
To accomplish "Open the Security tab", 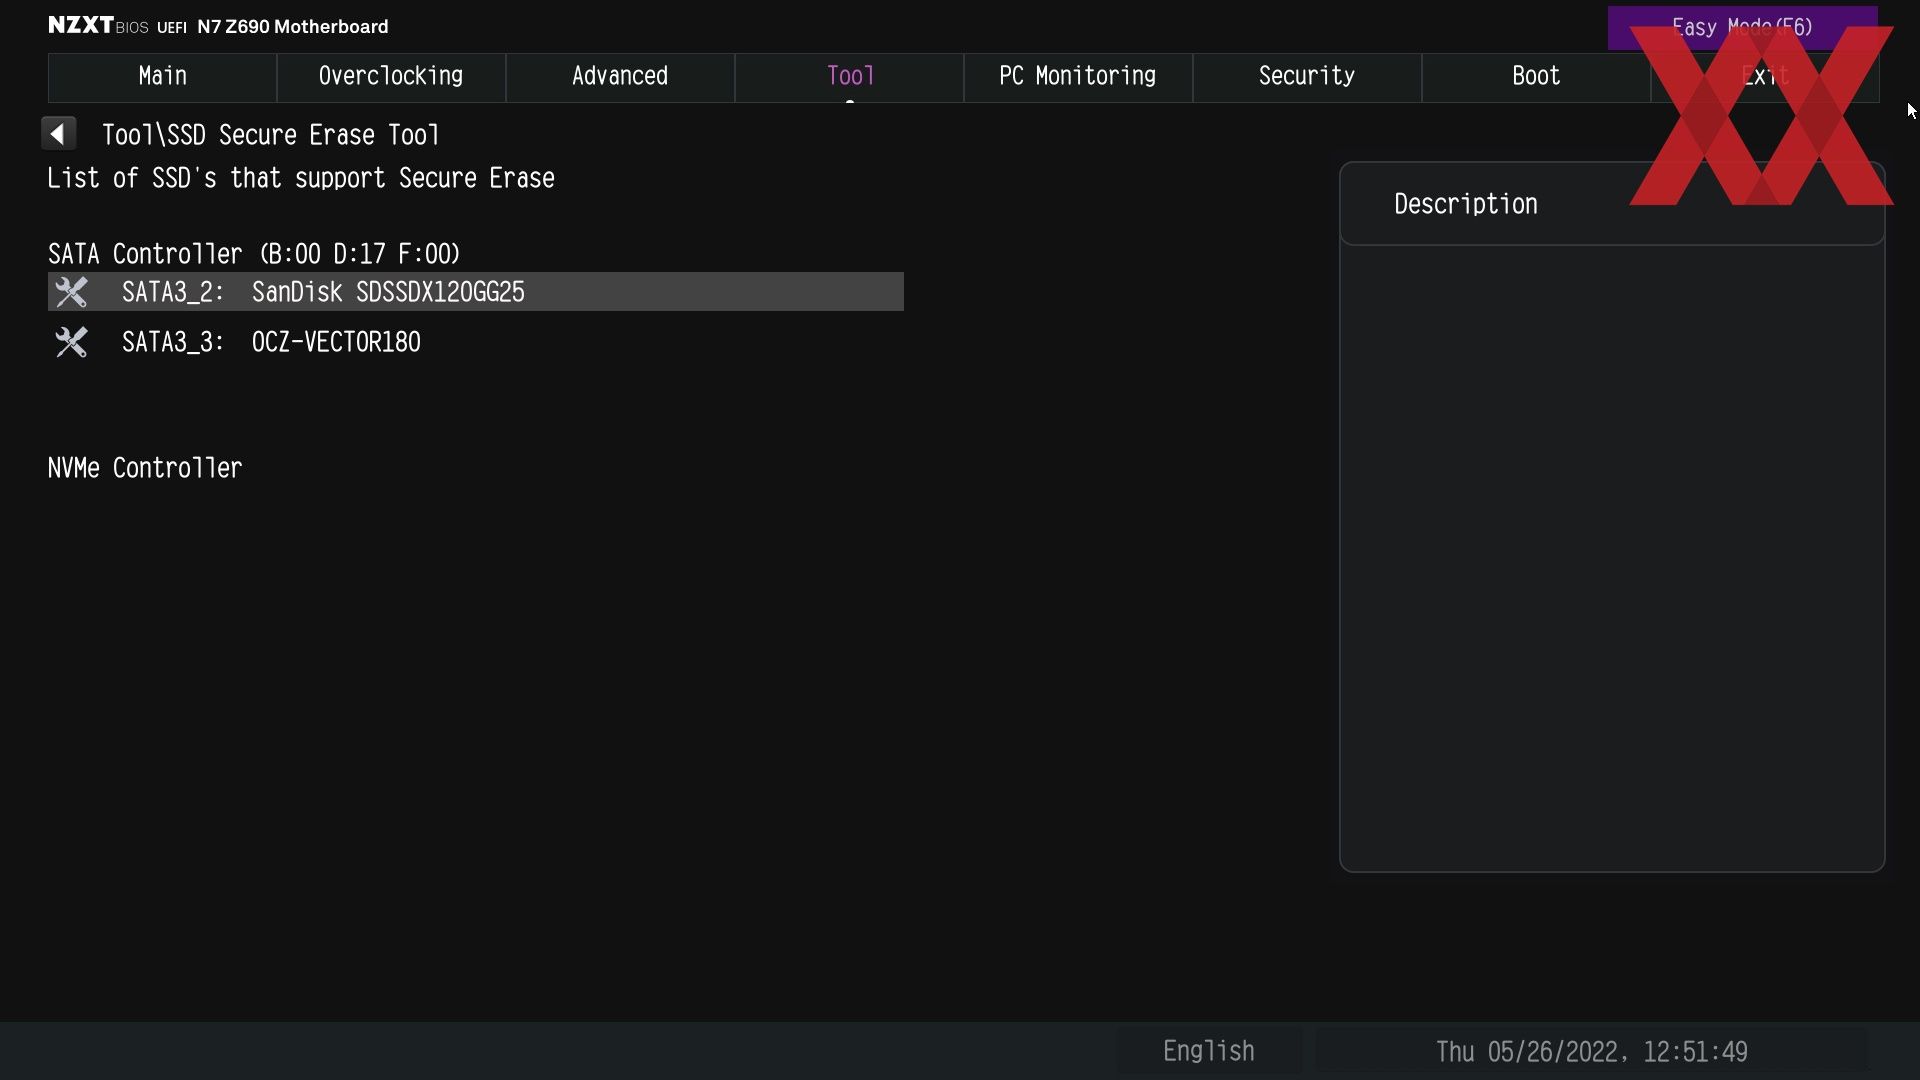I will (x=1307, y=77).
